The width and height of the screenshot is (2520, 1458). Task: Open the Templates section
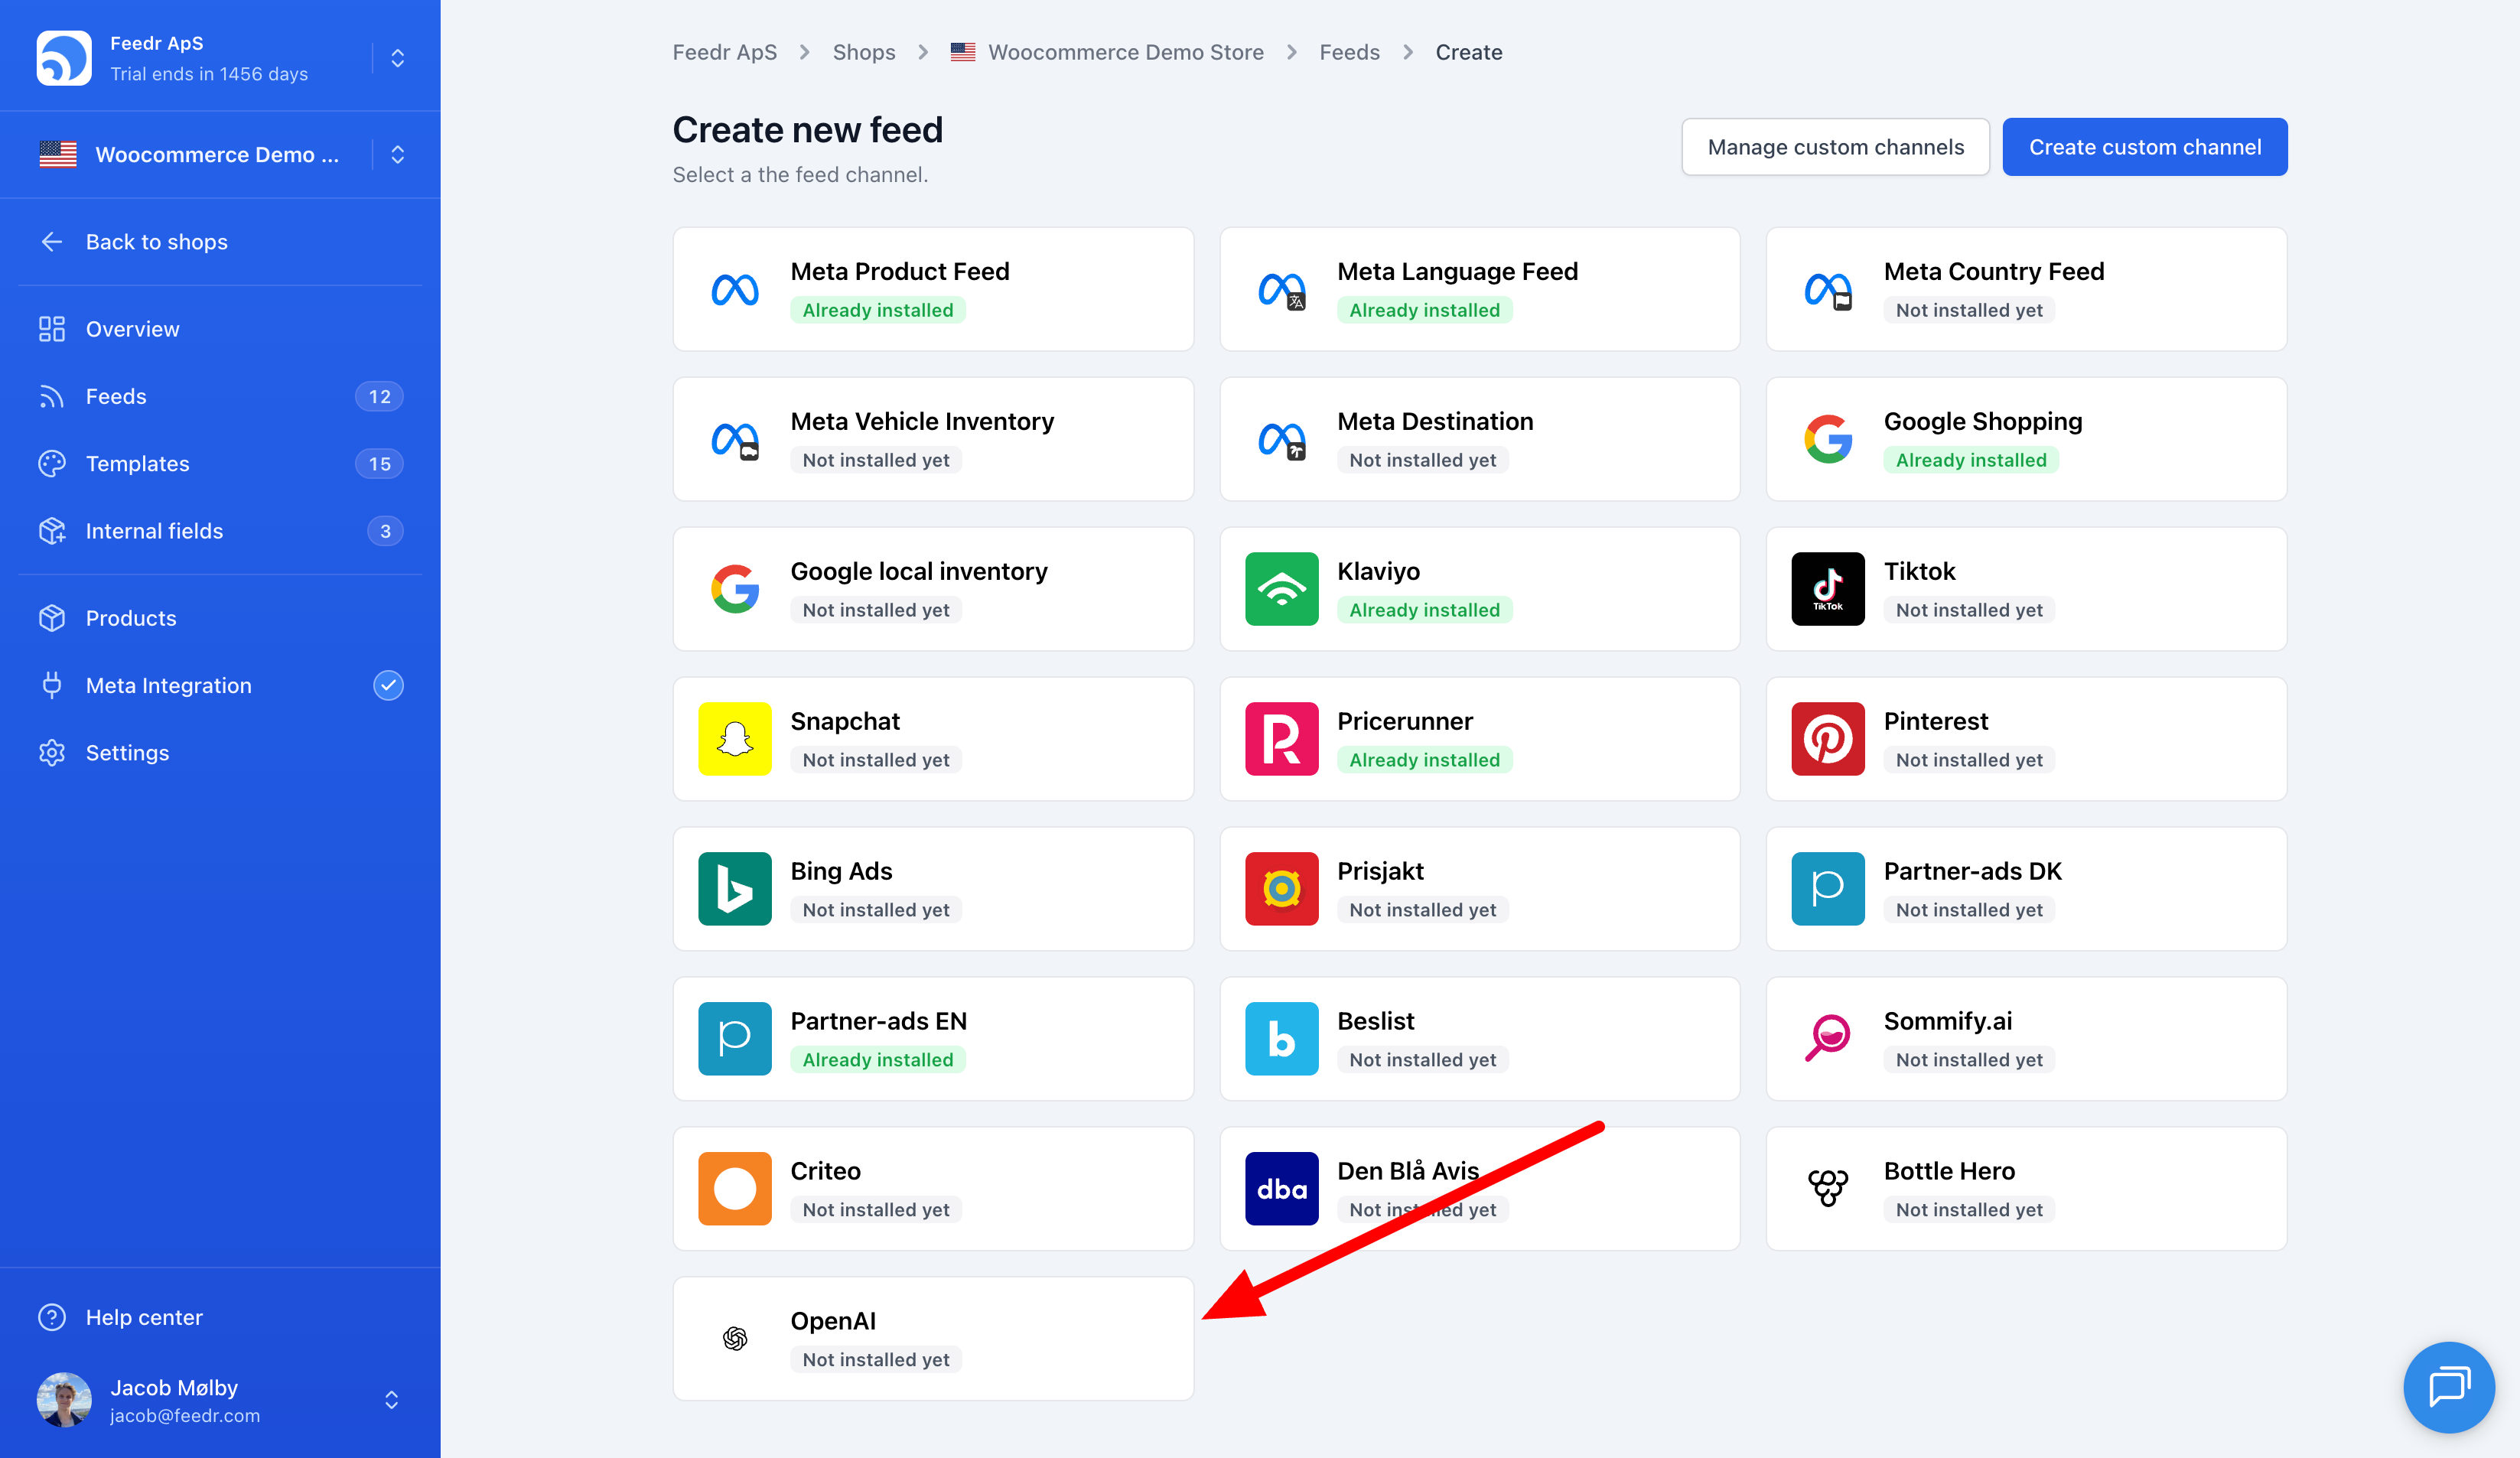click(x=220, y=463)
